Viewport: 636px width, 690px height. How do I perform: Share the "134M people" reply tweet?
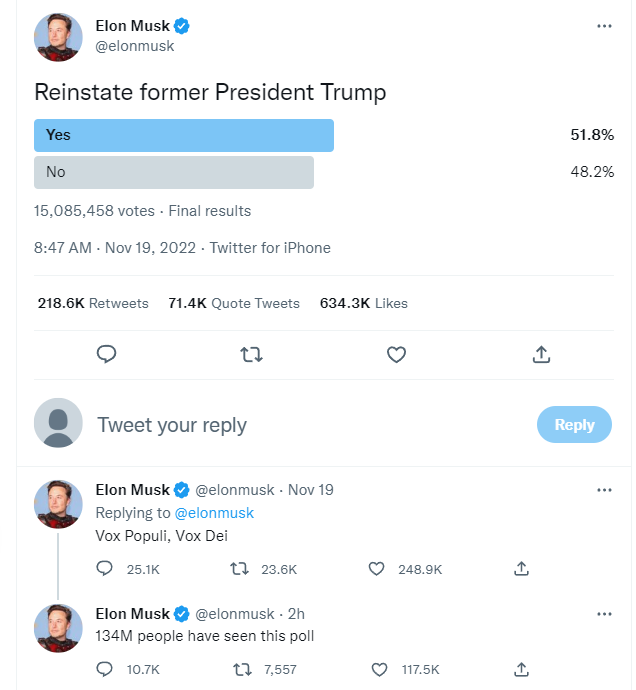click(x=521, y=668)
